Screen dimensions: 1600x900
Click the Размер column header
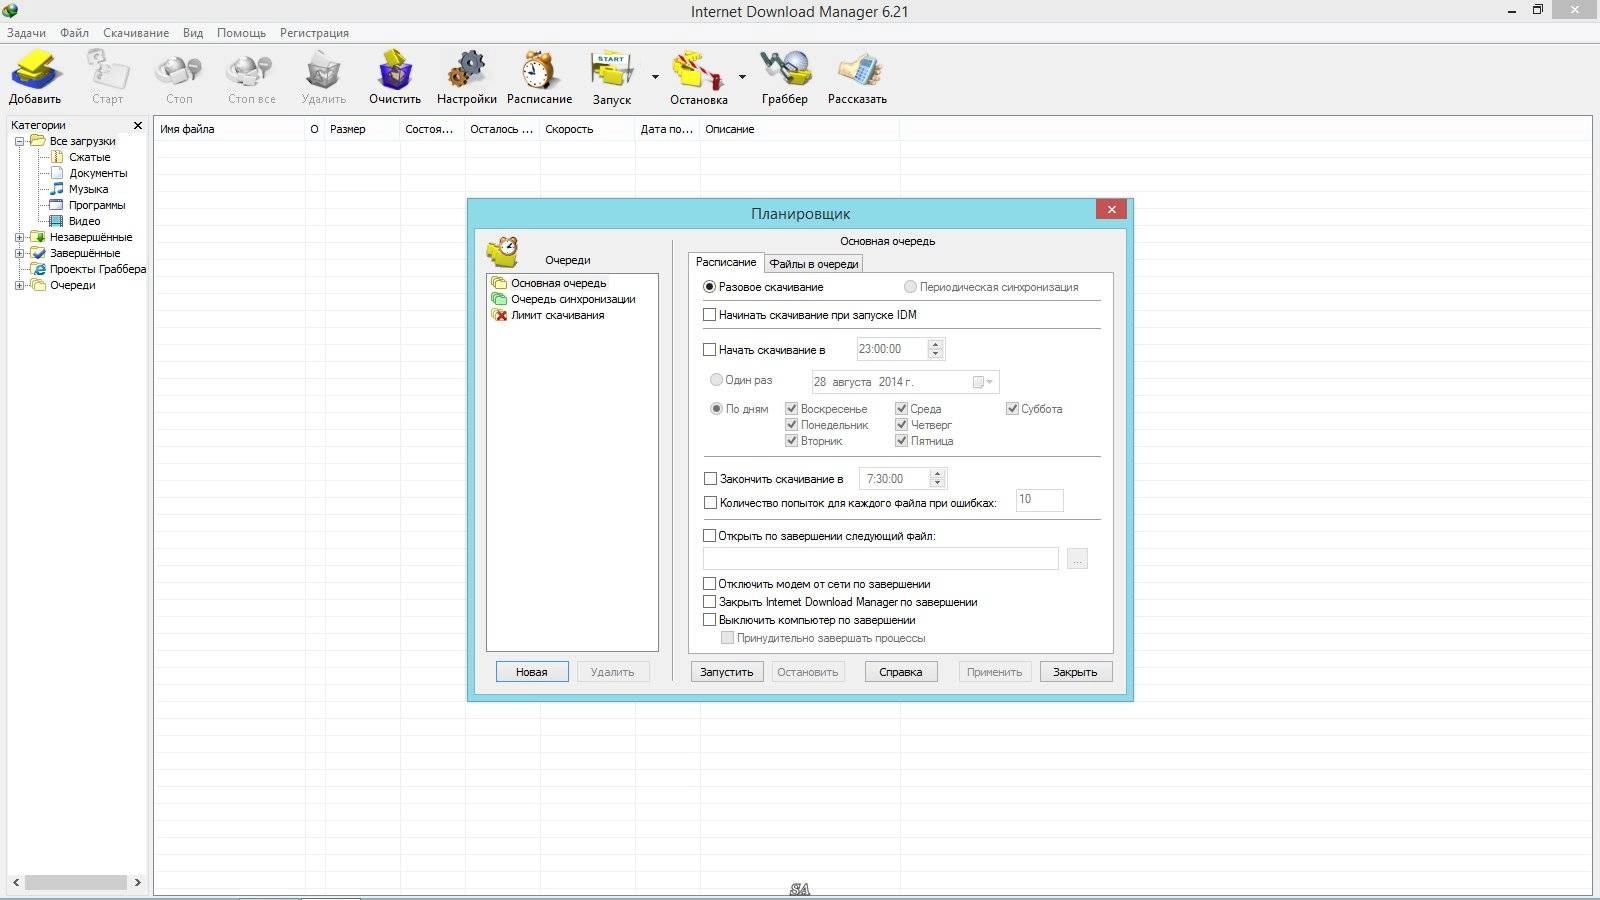[362, 129]
